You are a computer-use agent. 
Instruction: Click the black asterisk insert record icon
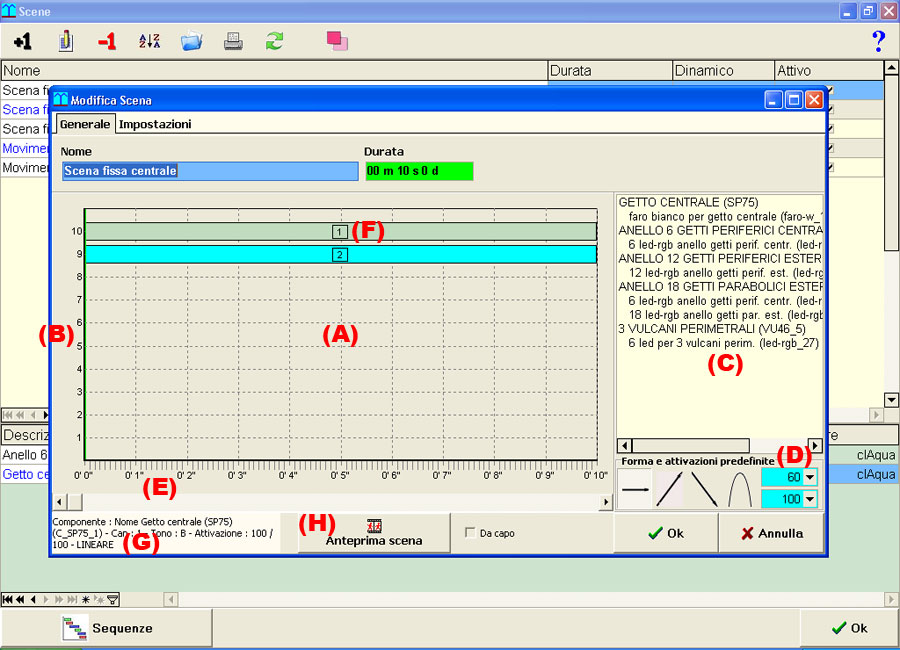point(86,599)
